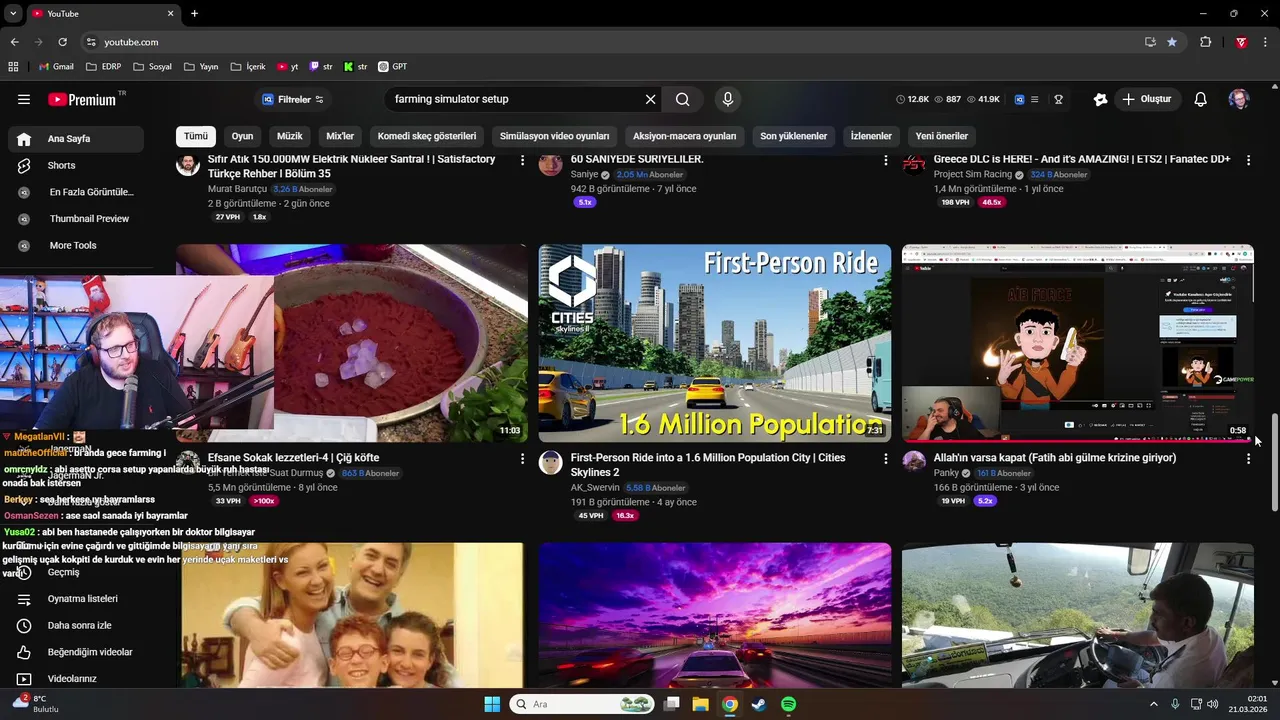
Task: Select the Oyun chip
Action: coord(242,136)
